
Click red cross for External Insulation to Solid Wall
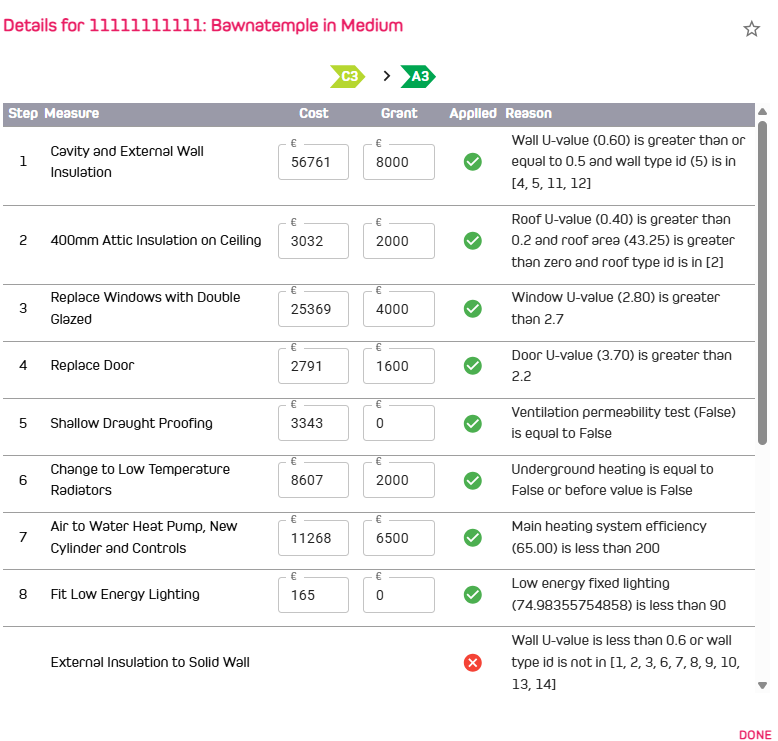(472, 663)
